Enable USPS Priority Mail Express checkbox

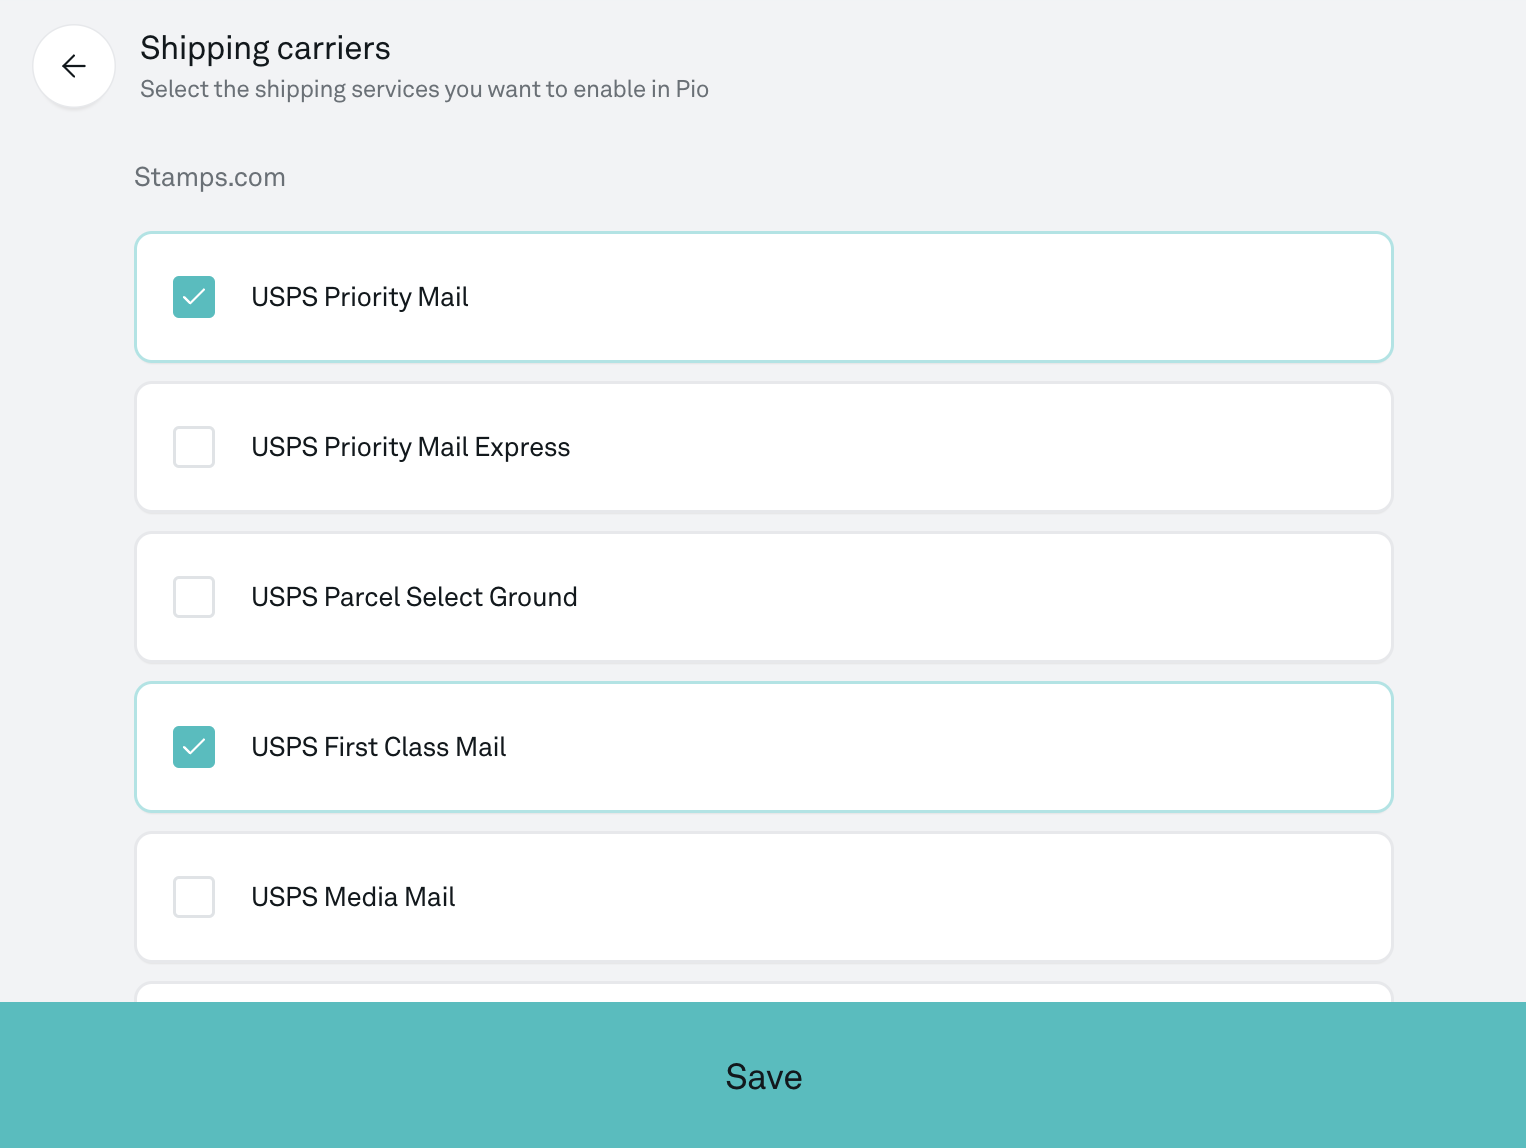tap(194, 447)
